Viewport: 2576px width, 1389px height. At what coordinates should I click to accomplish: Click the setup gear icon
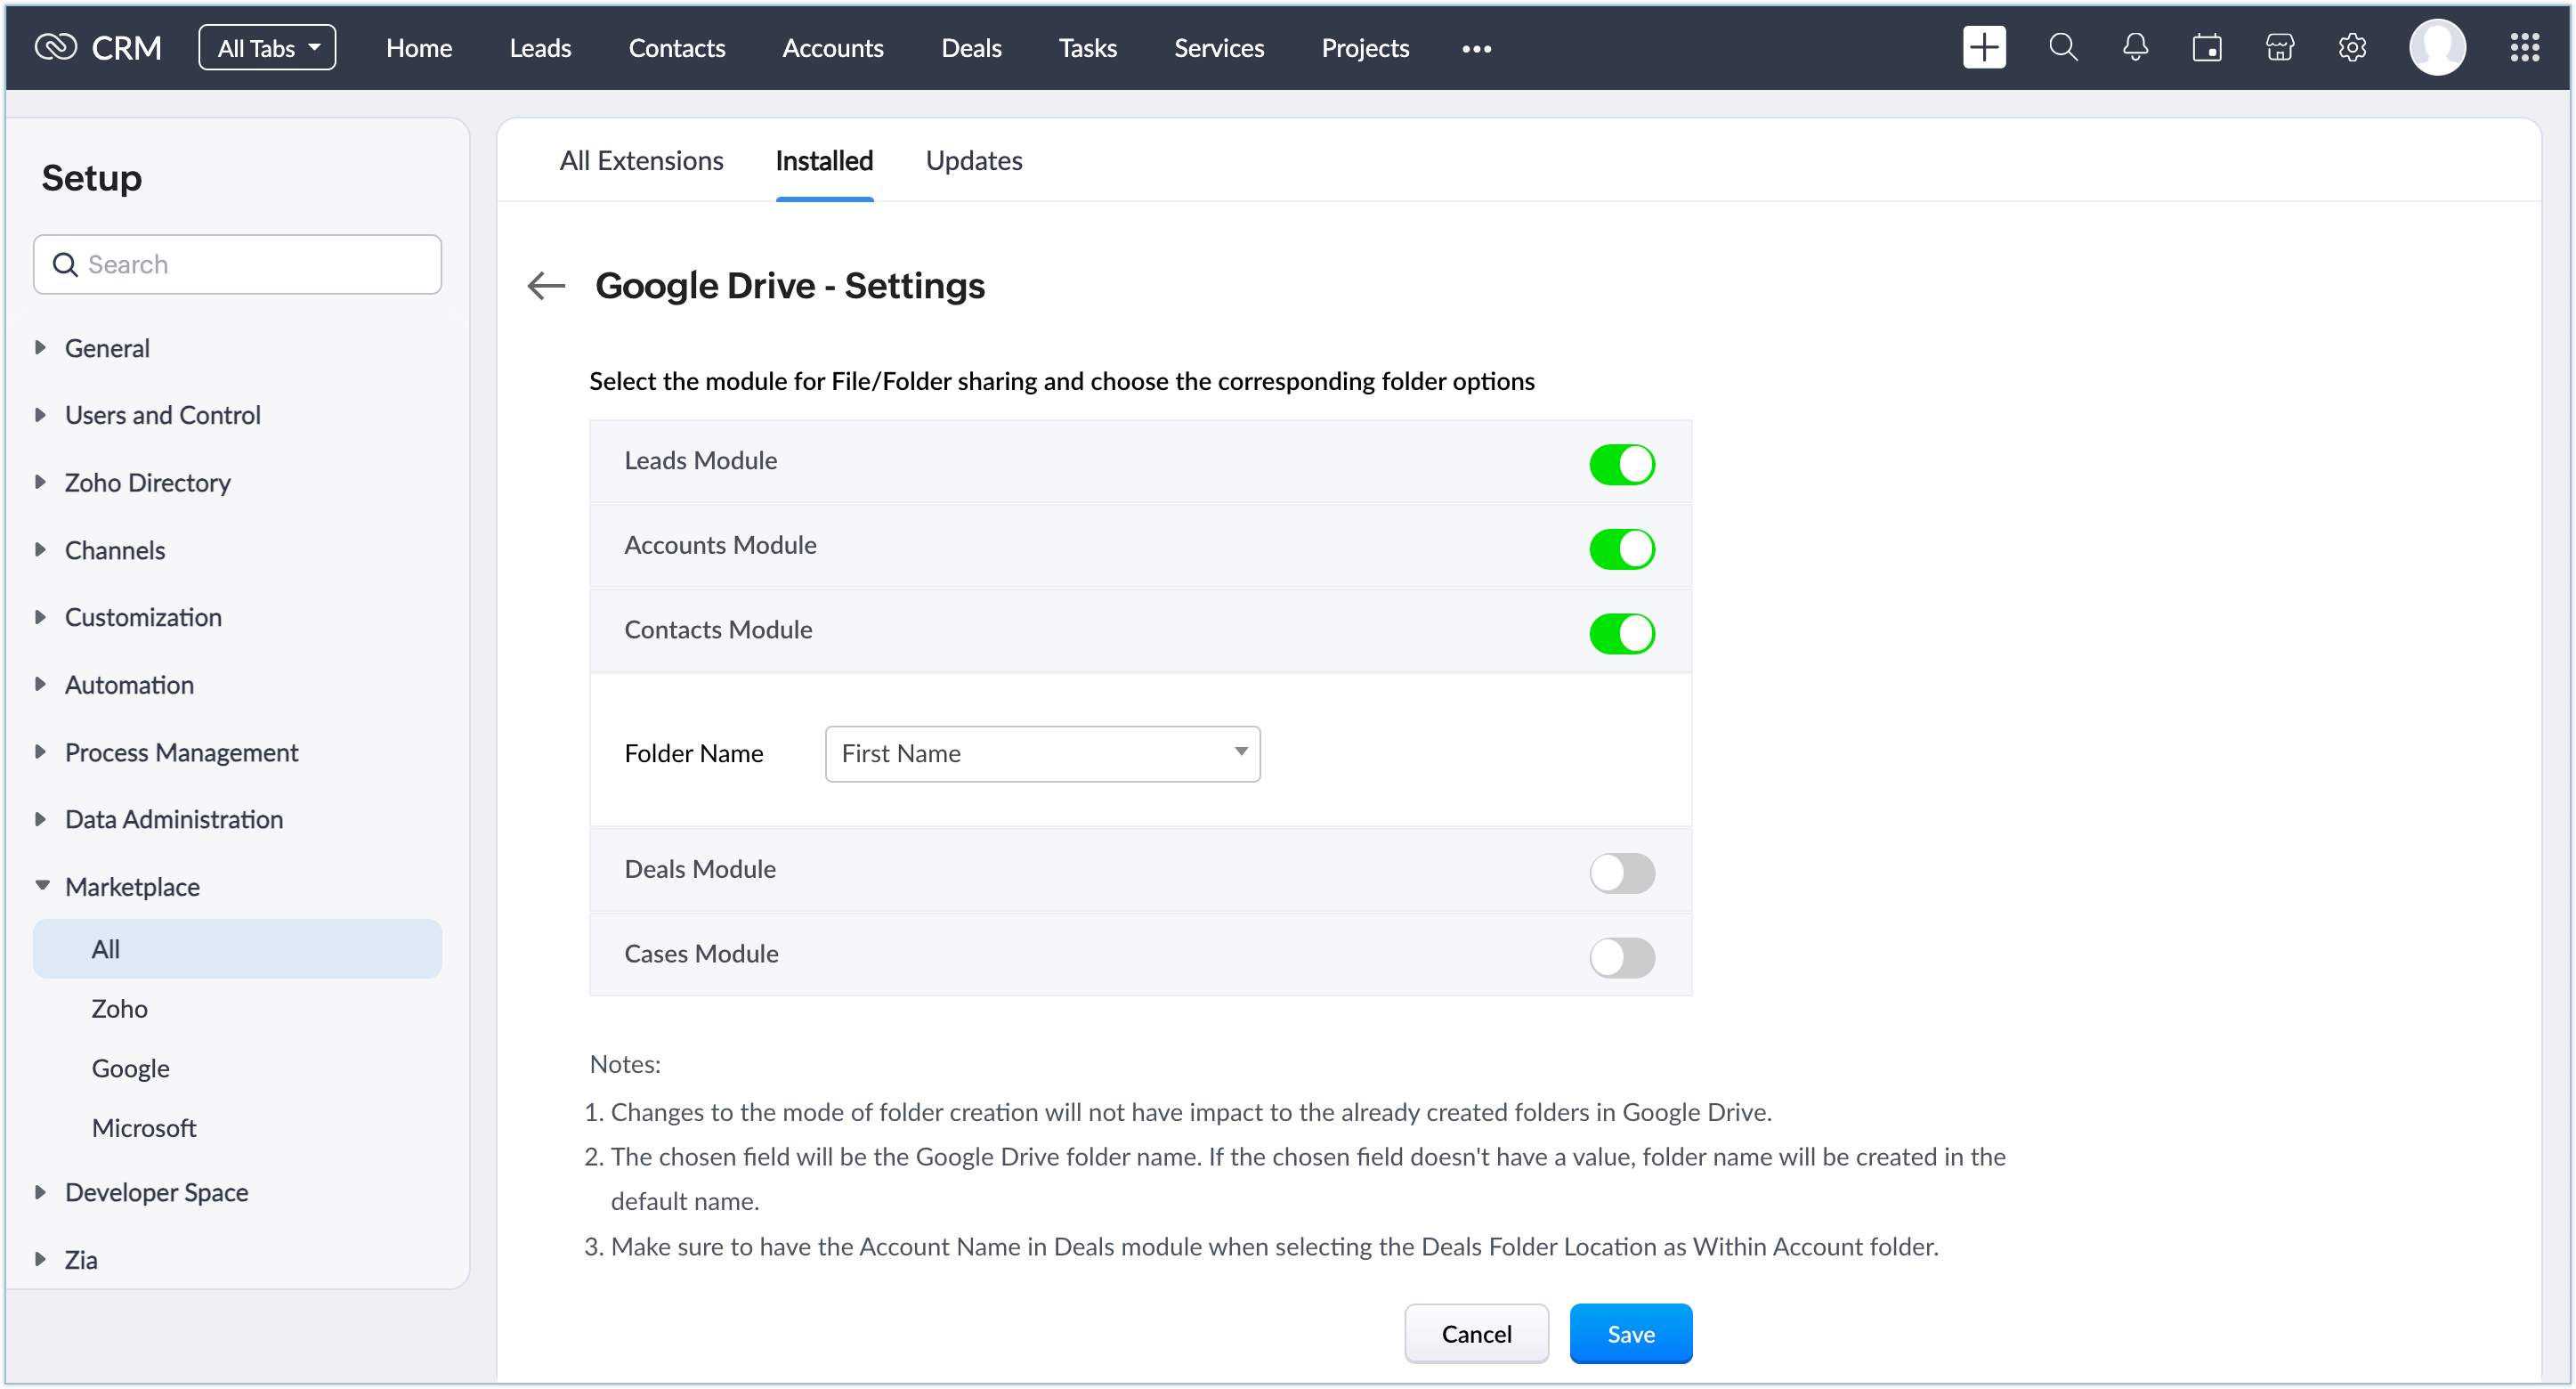coord(2352,48)
